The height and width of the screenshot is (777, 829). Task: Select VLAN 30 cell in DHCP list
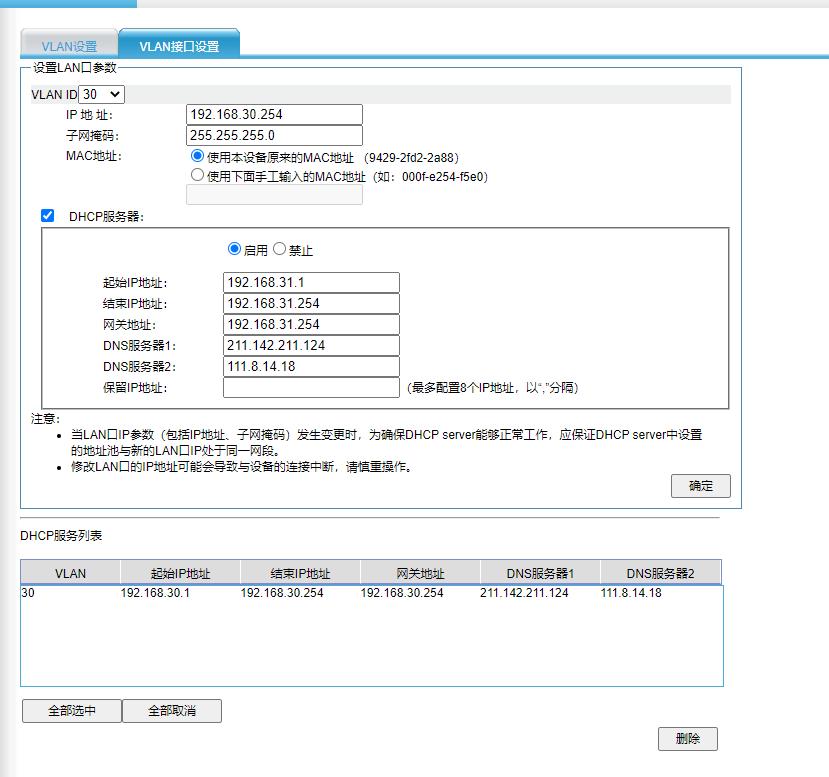[28, 593]
